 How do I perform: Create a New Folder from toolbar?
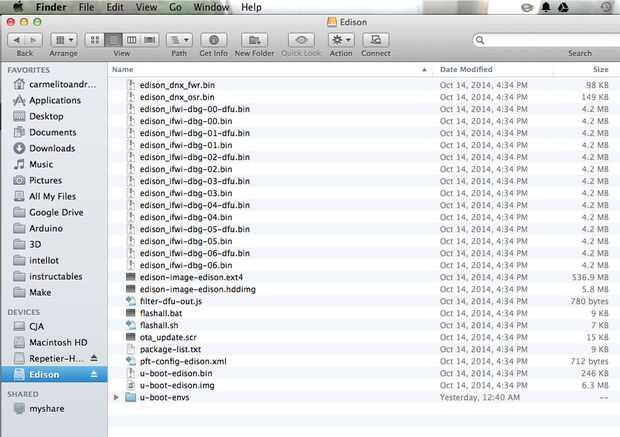[x=254, y=40]
